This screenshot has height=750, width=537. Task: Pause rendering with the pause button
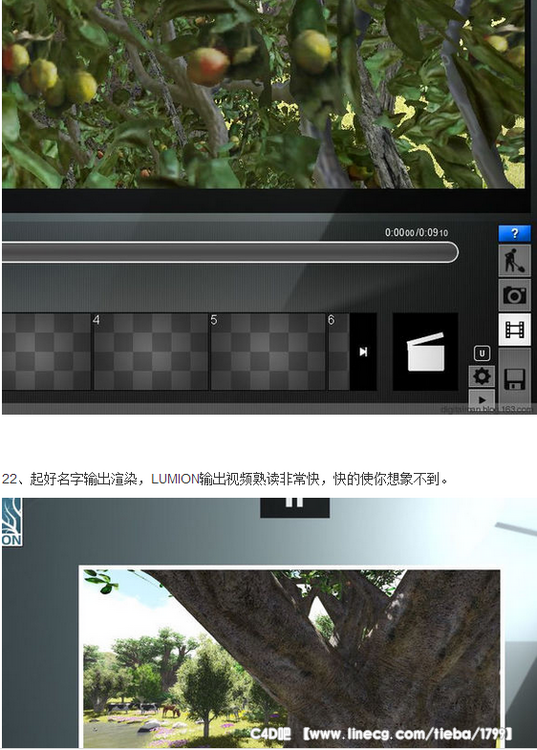click(x=295, y=506)
